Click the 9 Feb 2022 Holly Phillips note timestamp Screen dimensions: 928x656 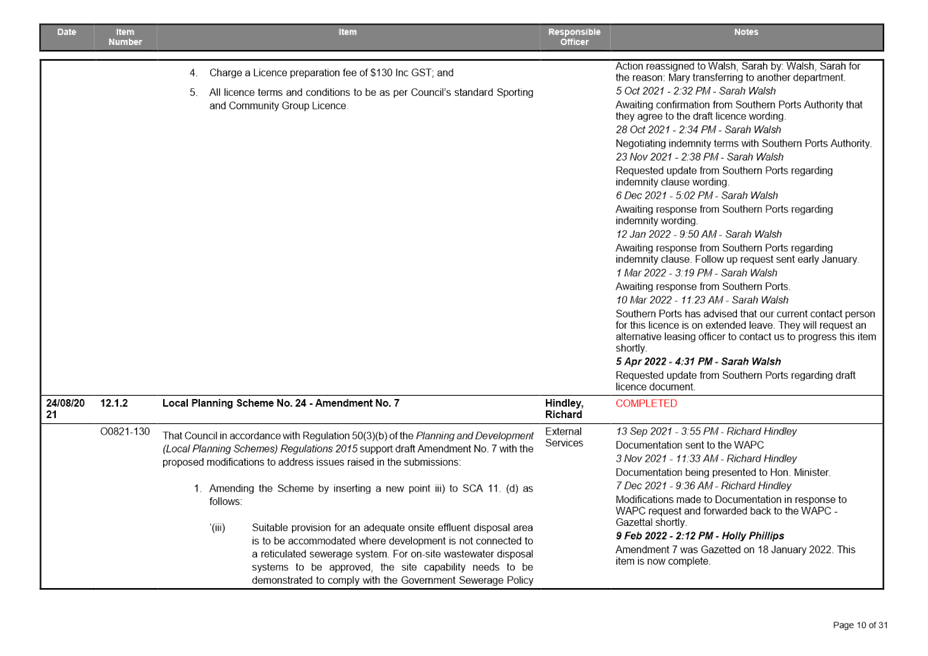click(x=686, y=536)
